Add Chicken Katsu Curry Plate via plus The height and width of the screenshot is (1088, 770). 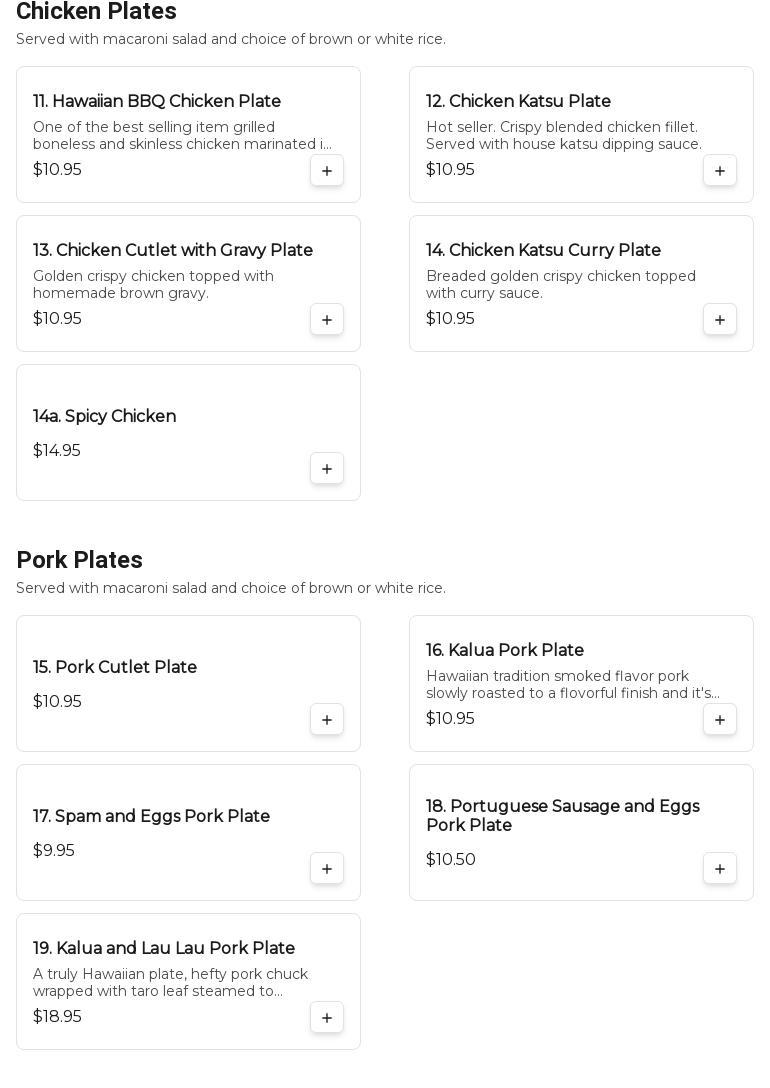720,320
